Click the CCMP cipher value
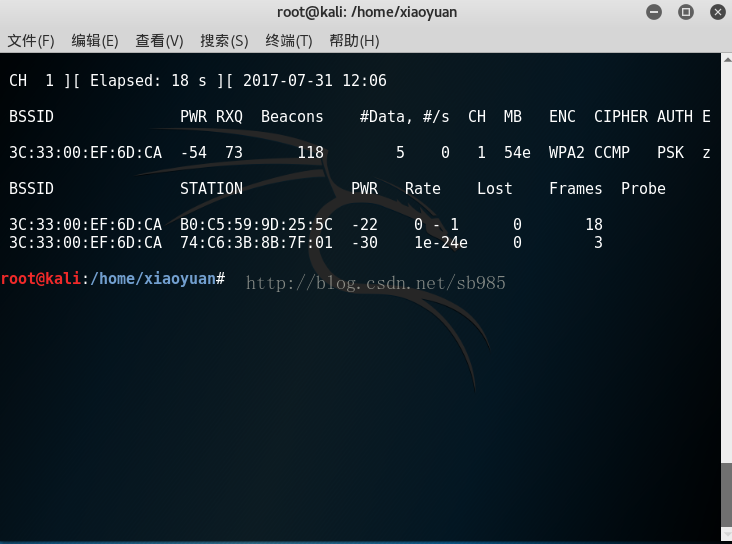 [612, 152]
